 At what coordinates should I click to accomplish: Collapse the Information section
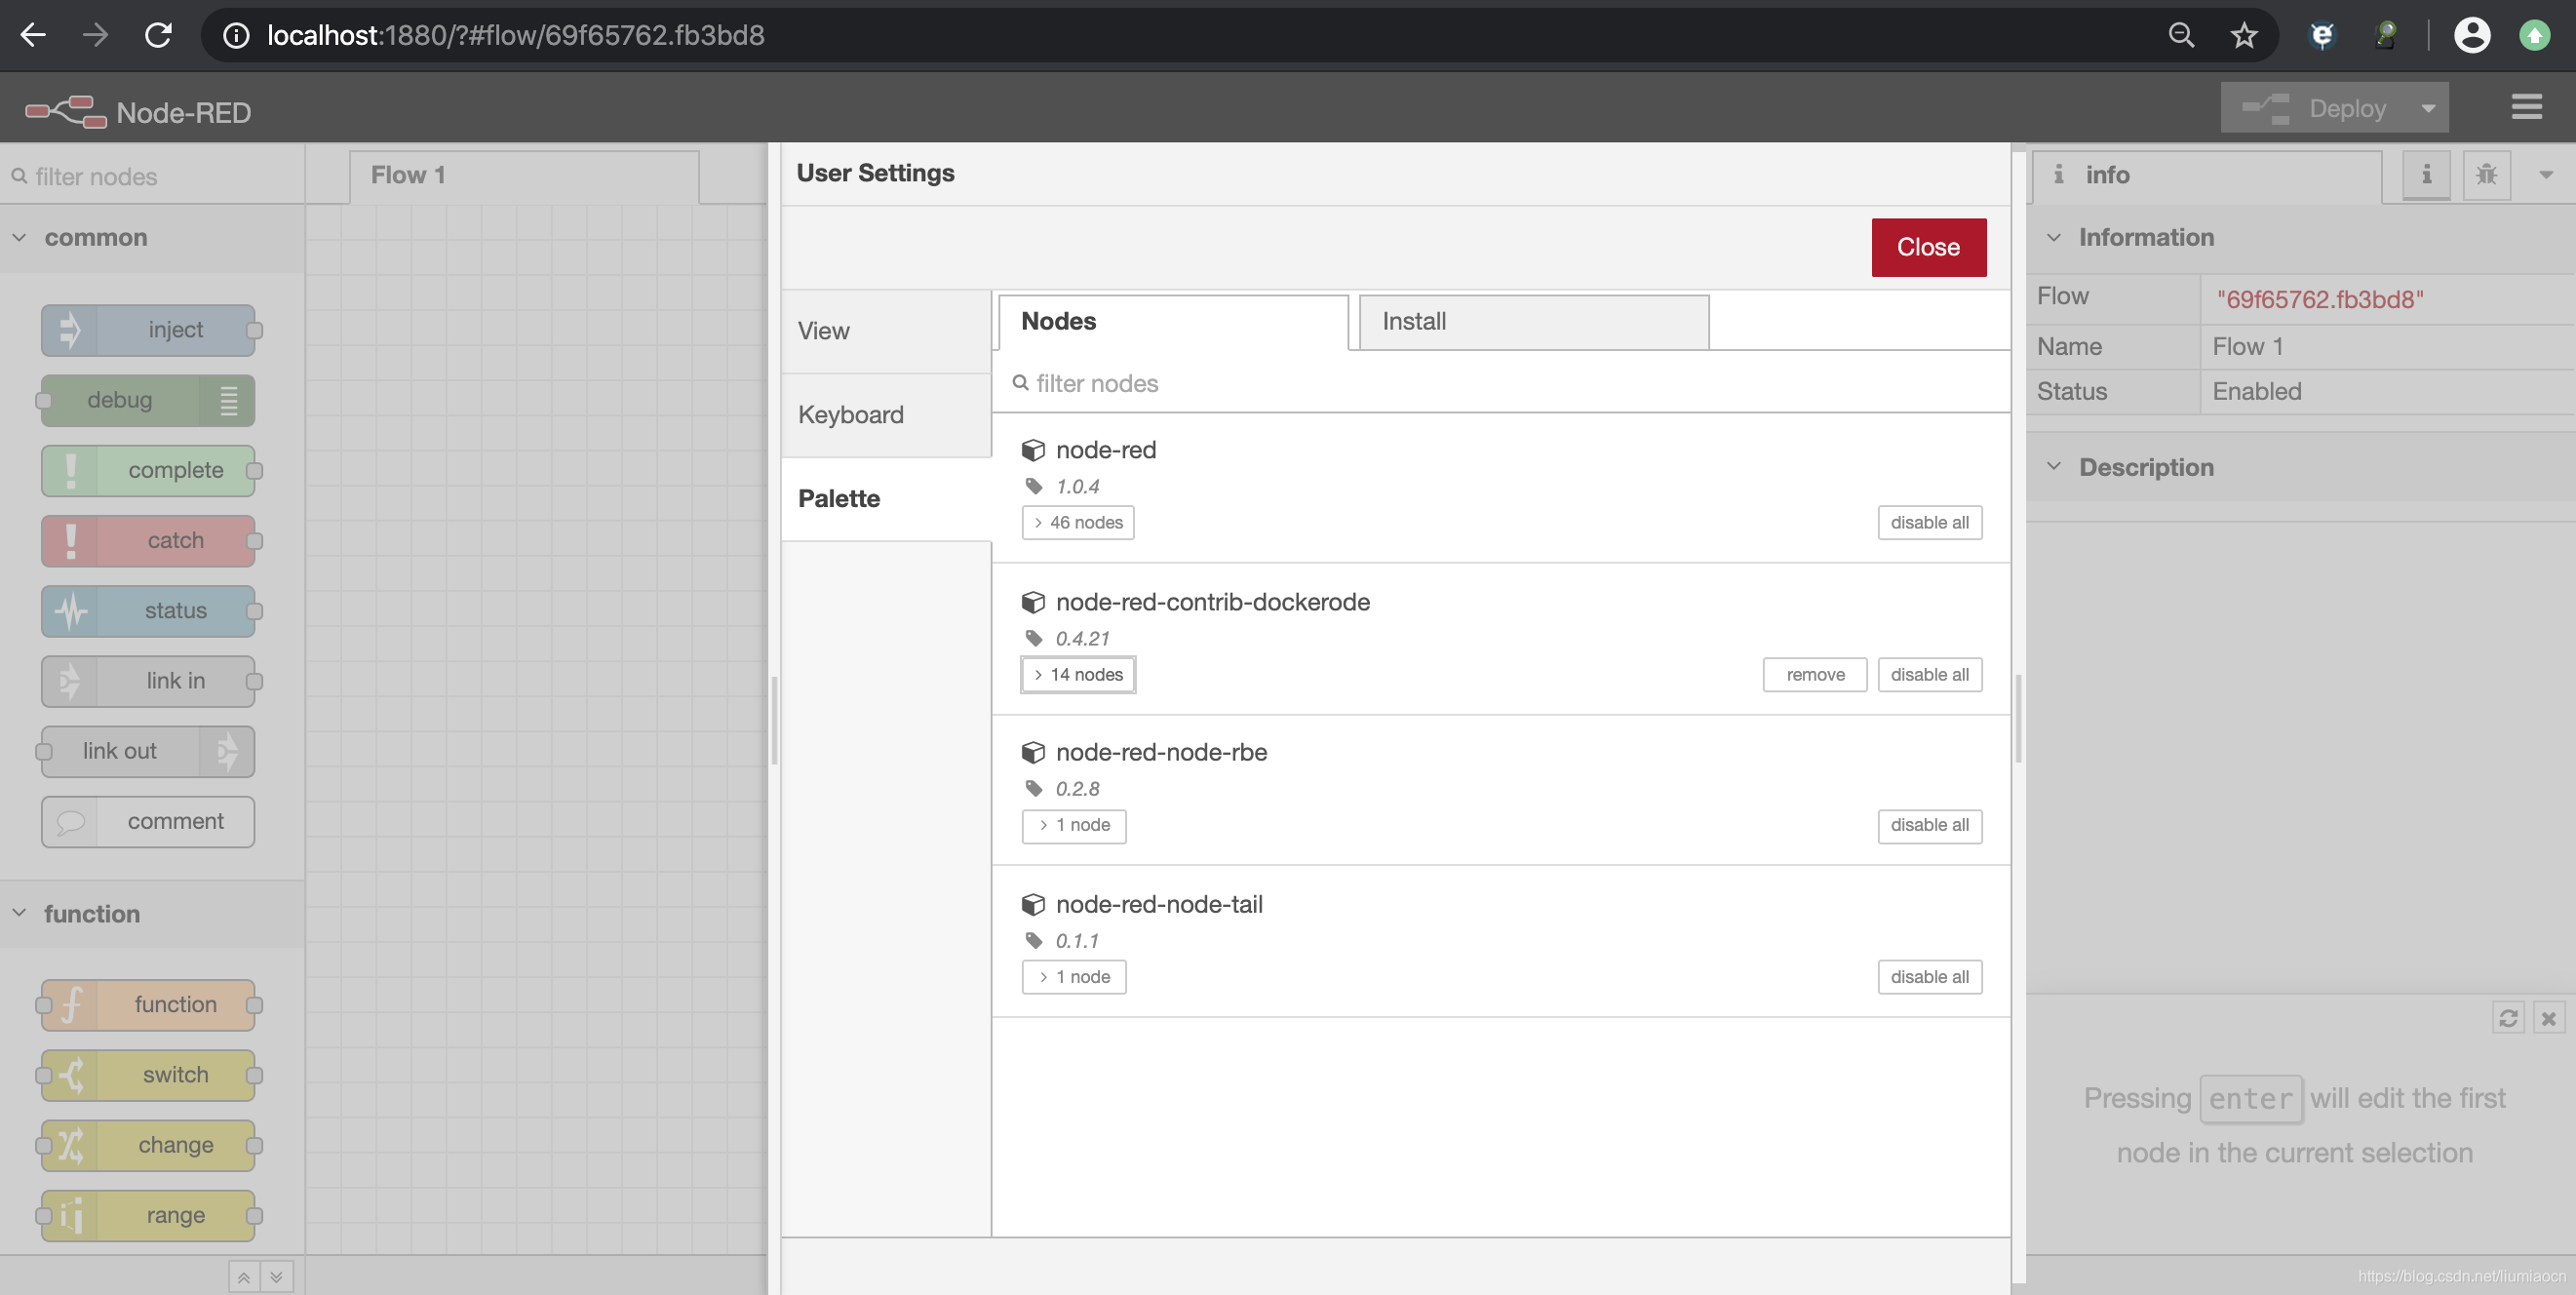tap(2301, 238)
